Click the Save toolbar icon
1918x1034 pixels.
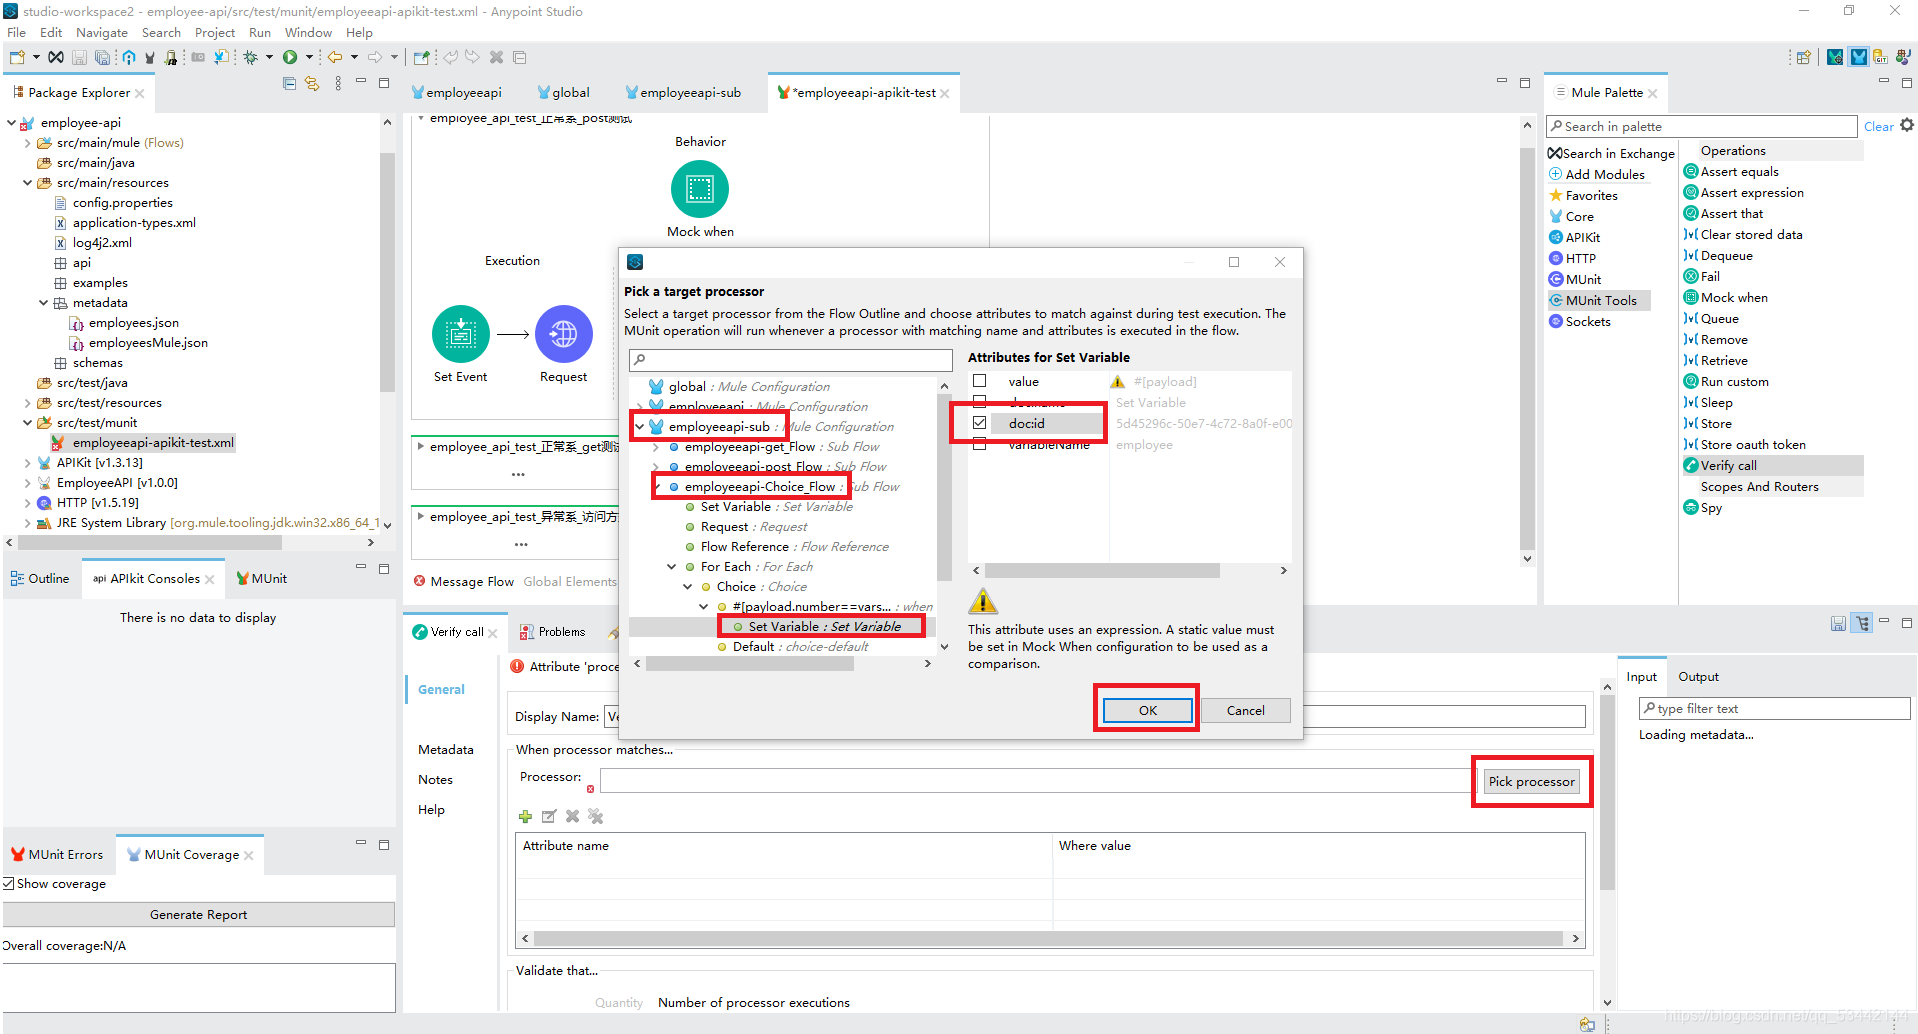(79, 58)
